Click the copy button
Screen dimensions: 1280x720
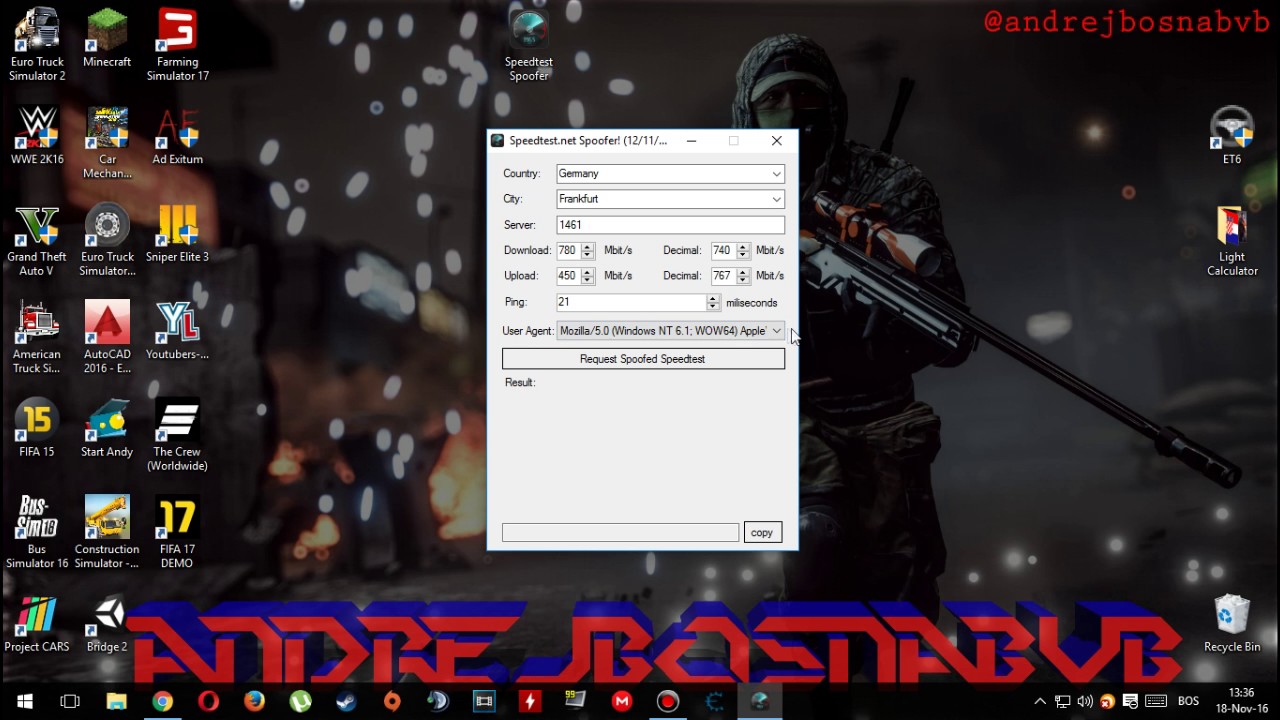(x=762, y=533)
